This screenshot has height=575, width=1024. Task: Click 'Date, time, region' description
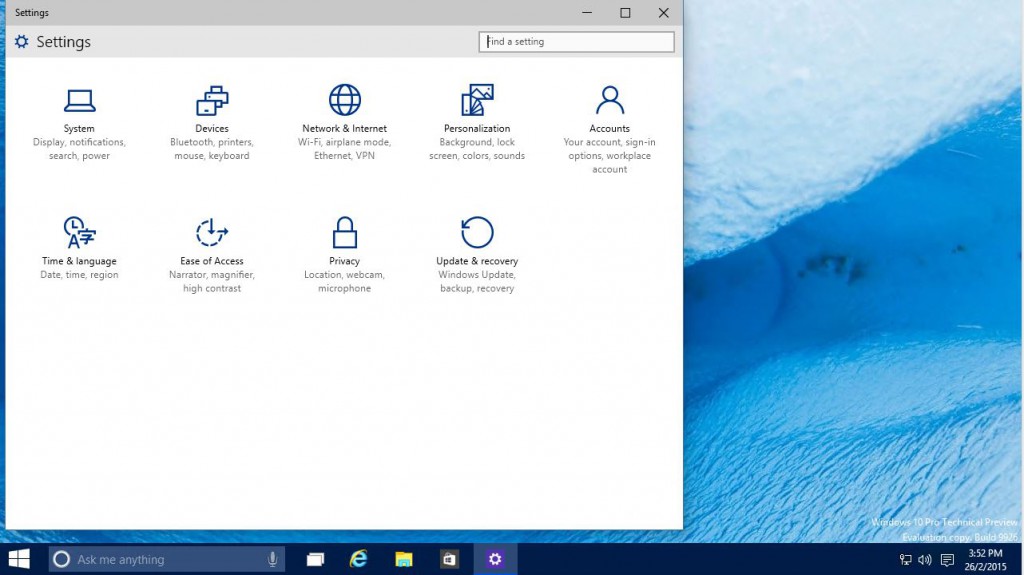coord(79,275)
